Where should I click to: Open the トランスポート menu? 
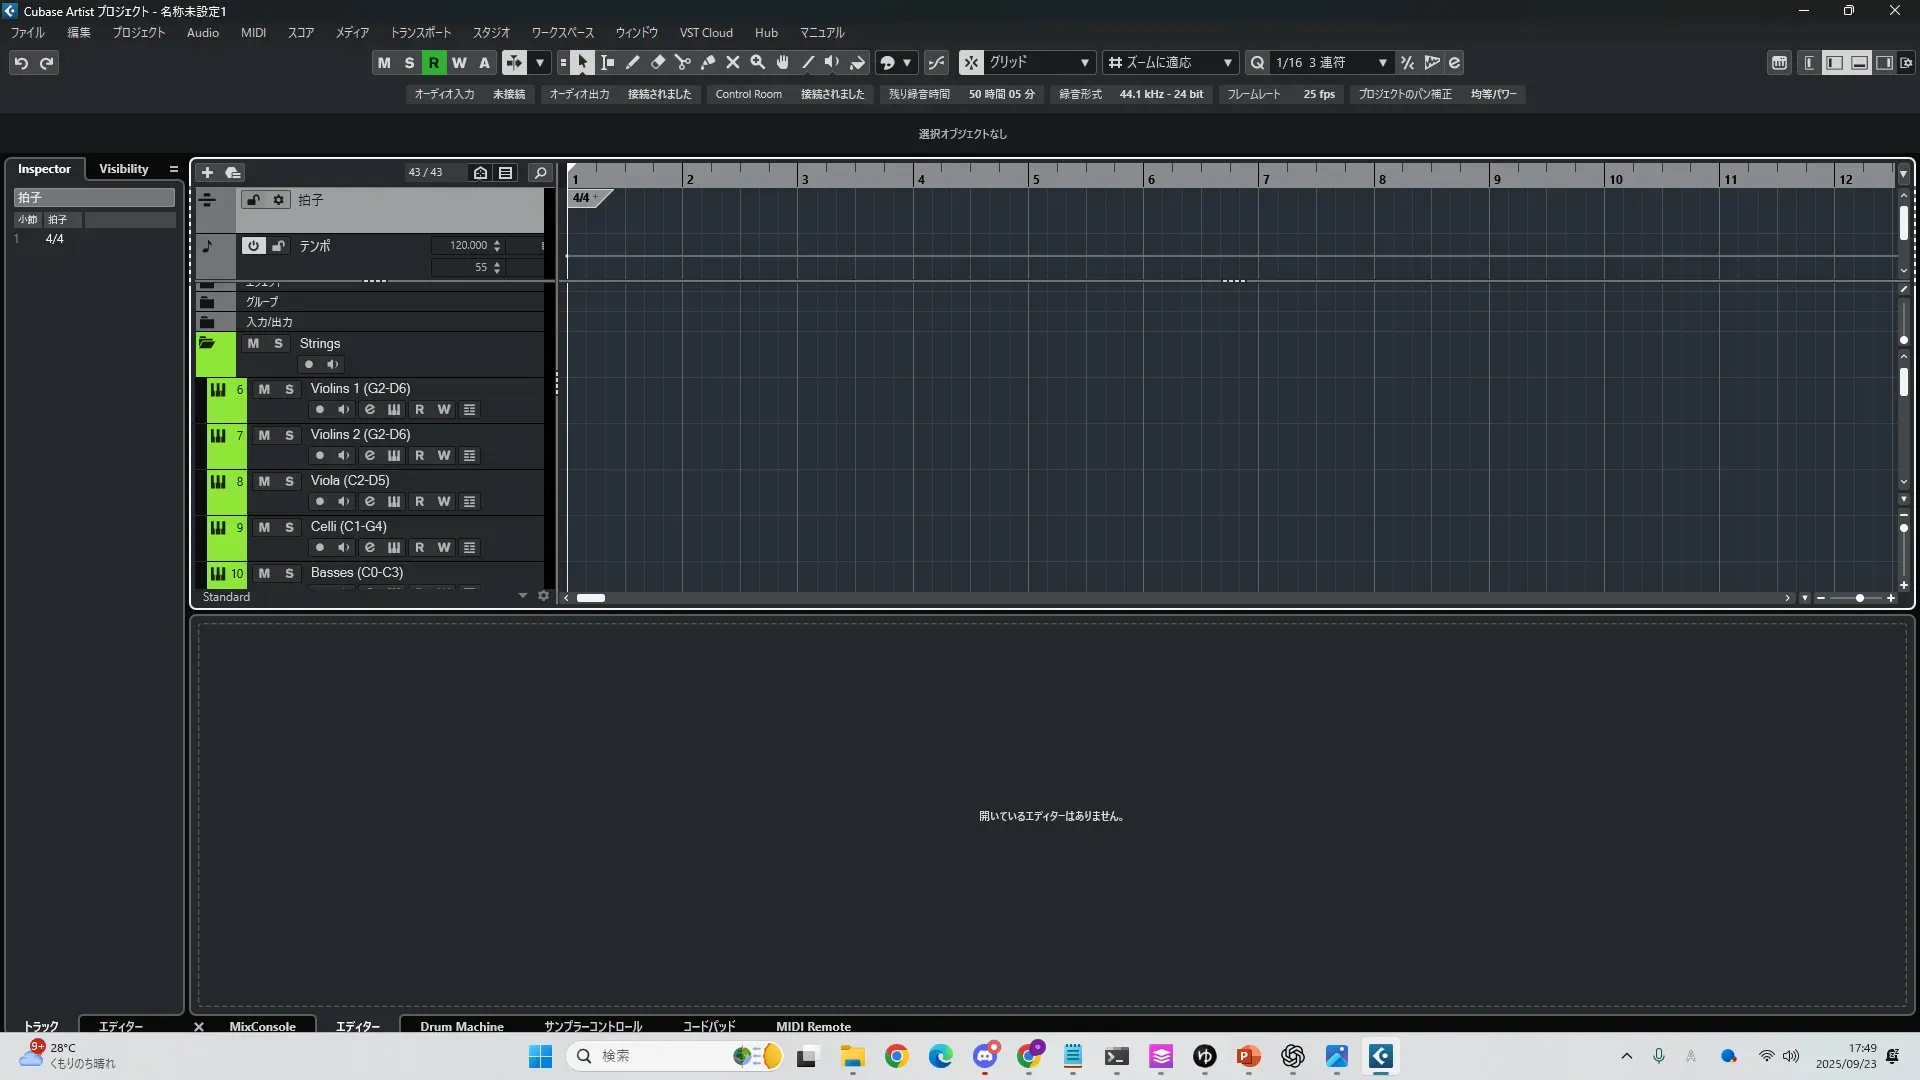point(420,33)
